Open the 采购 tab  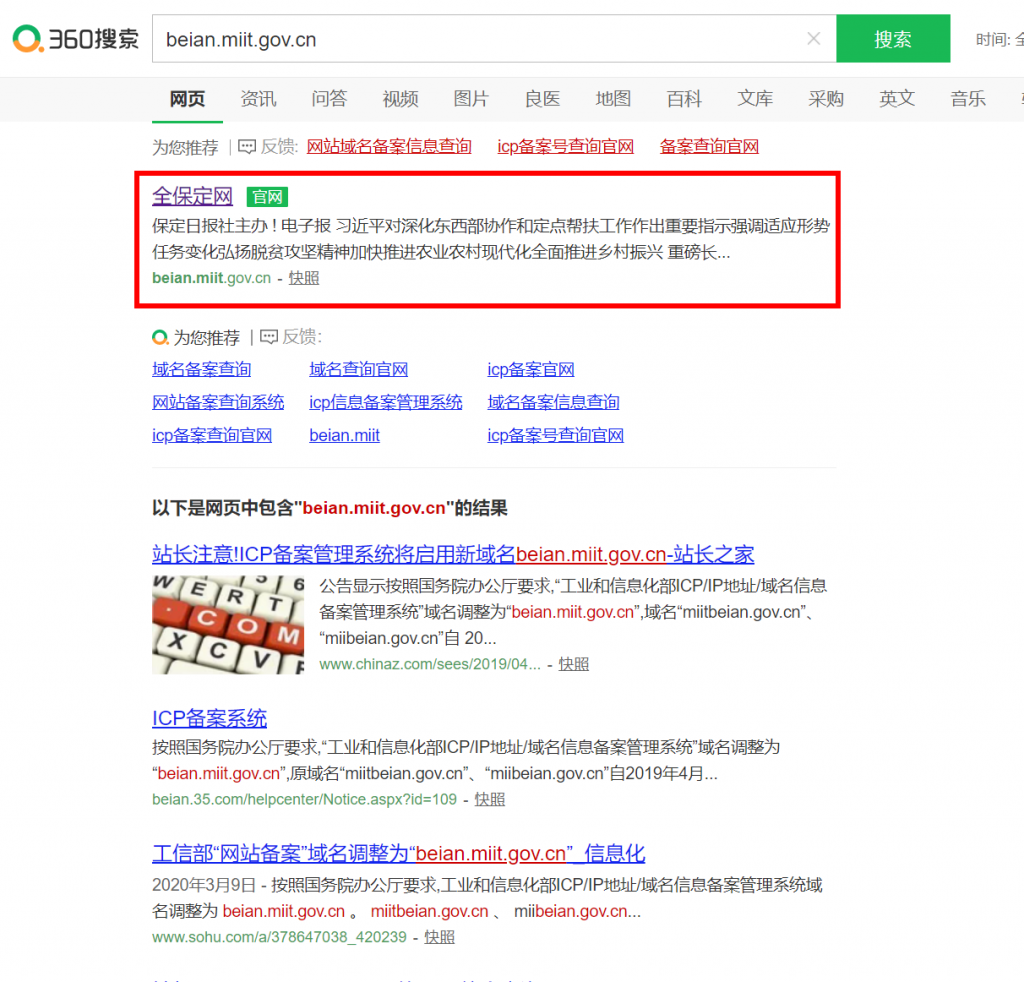[x=826, y=99]
